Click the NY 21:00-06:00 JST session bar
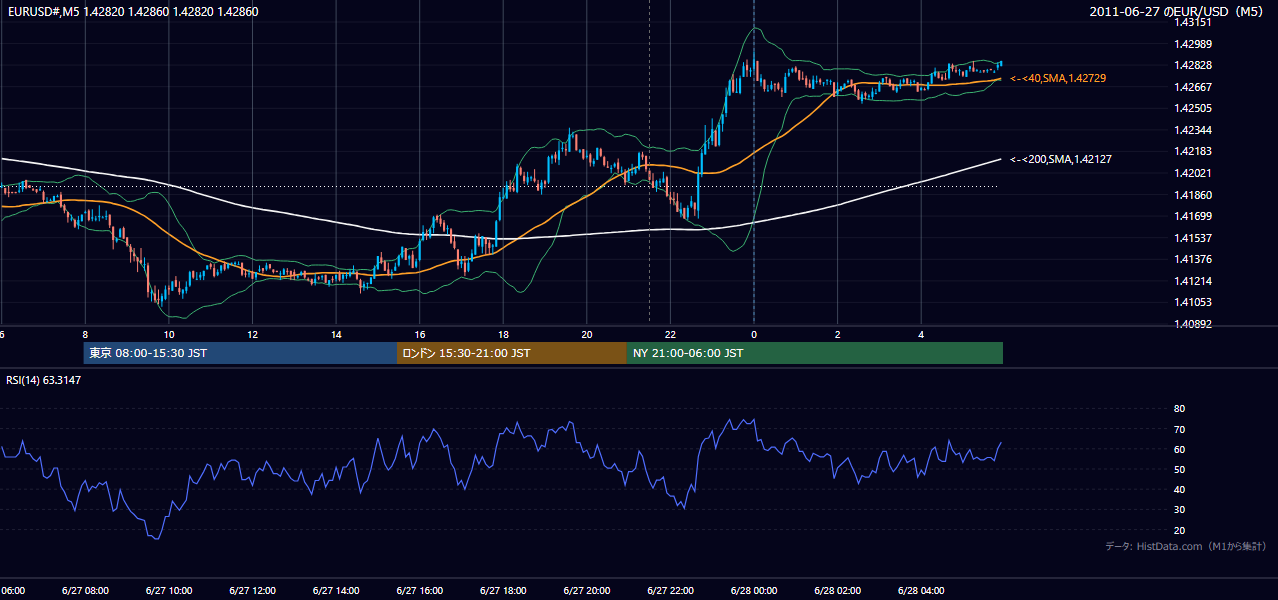Screen dimensions: 1278x600 [815, 353]
